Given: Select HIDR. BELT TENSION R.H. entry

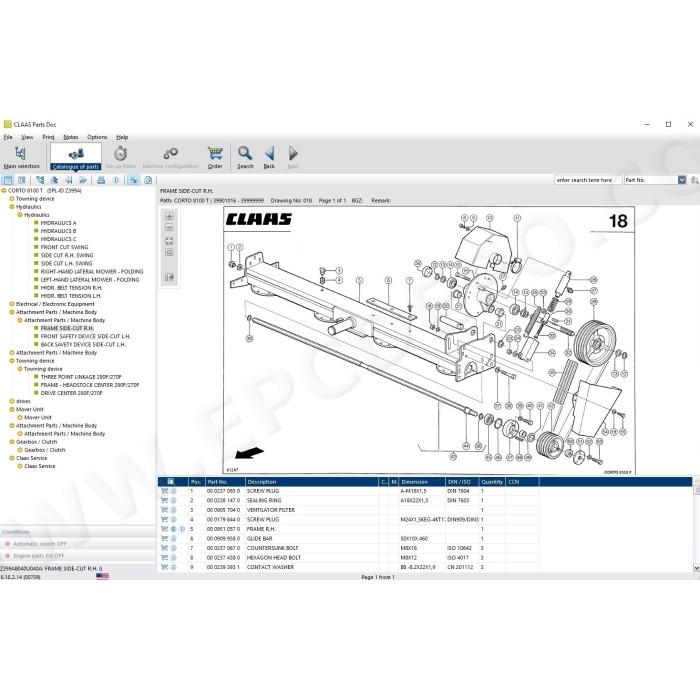Looking at the screenshot, I should pos(71,288).
